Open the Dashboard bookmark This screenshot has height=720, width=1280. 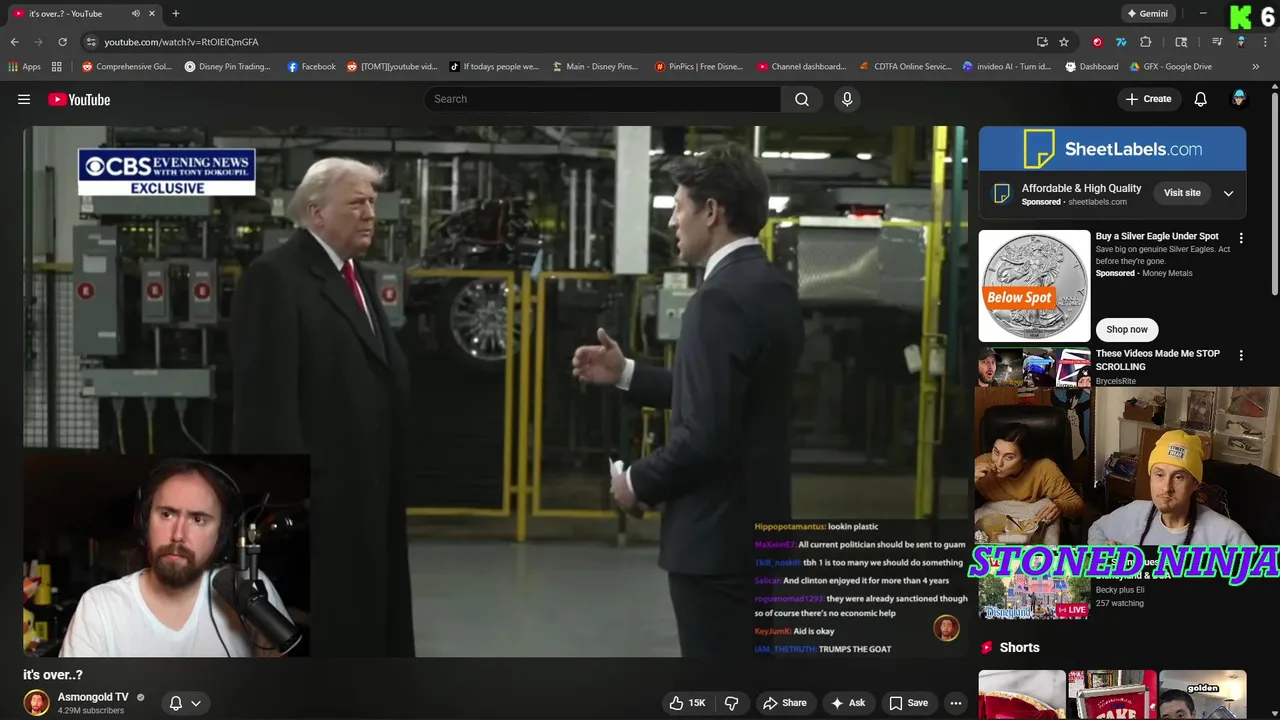coord(1092,67)
